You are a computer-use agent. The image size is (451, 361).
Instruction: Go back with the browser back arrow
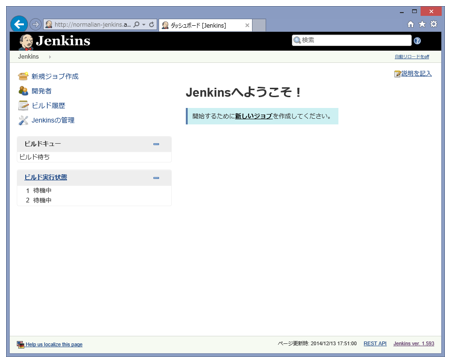click(x=19, y=24)
